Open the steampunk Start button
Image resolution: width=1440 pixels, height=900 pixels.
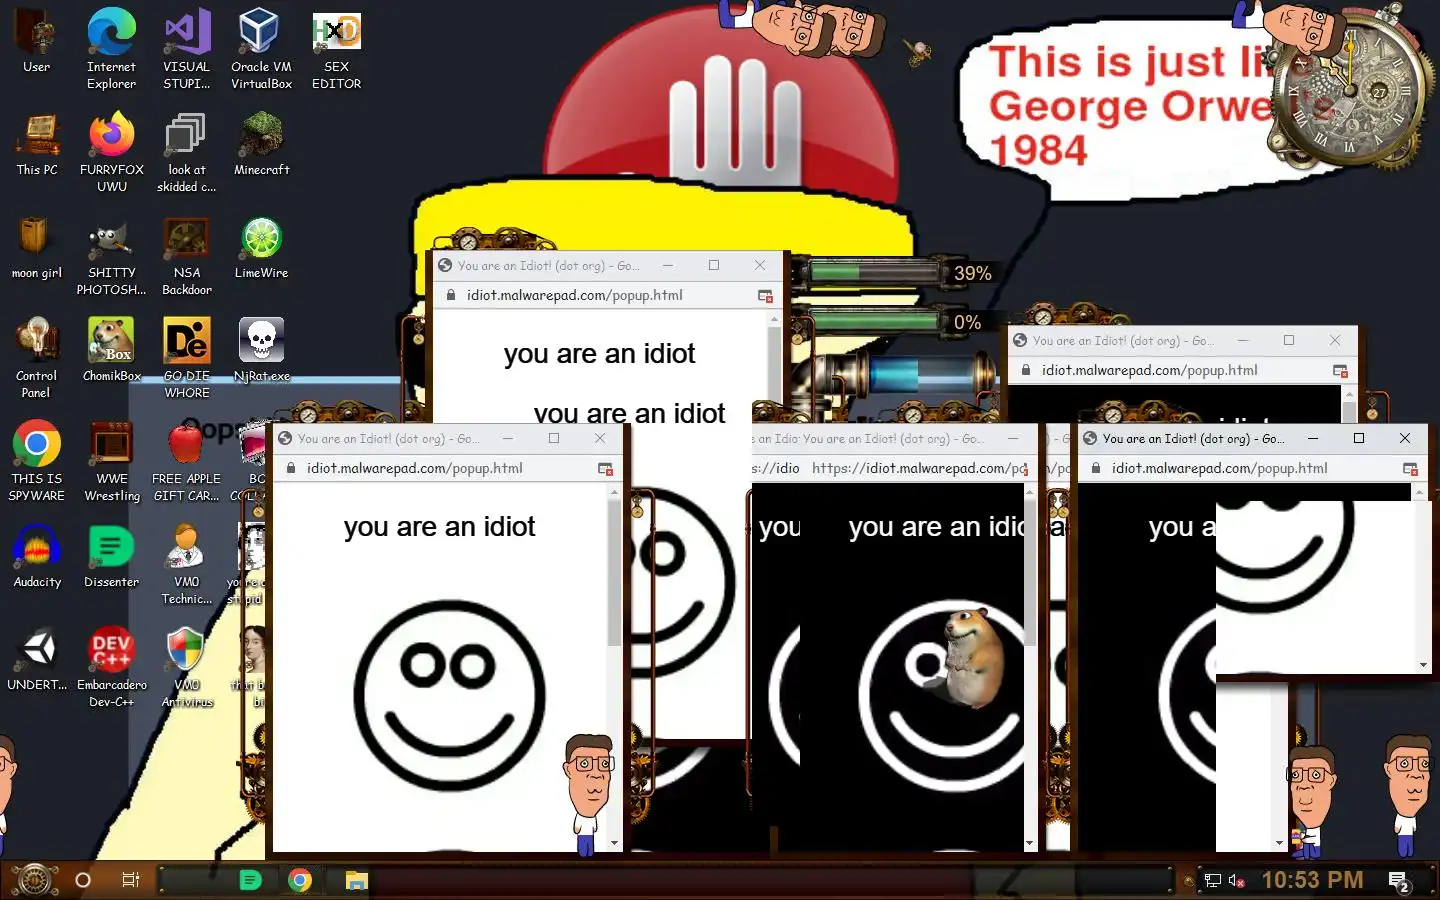click(33, 880)
